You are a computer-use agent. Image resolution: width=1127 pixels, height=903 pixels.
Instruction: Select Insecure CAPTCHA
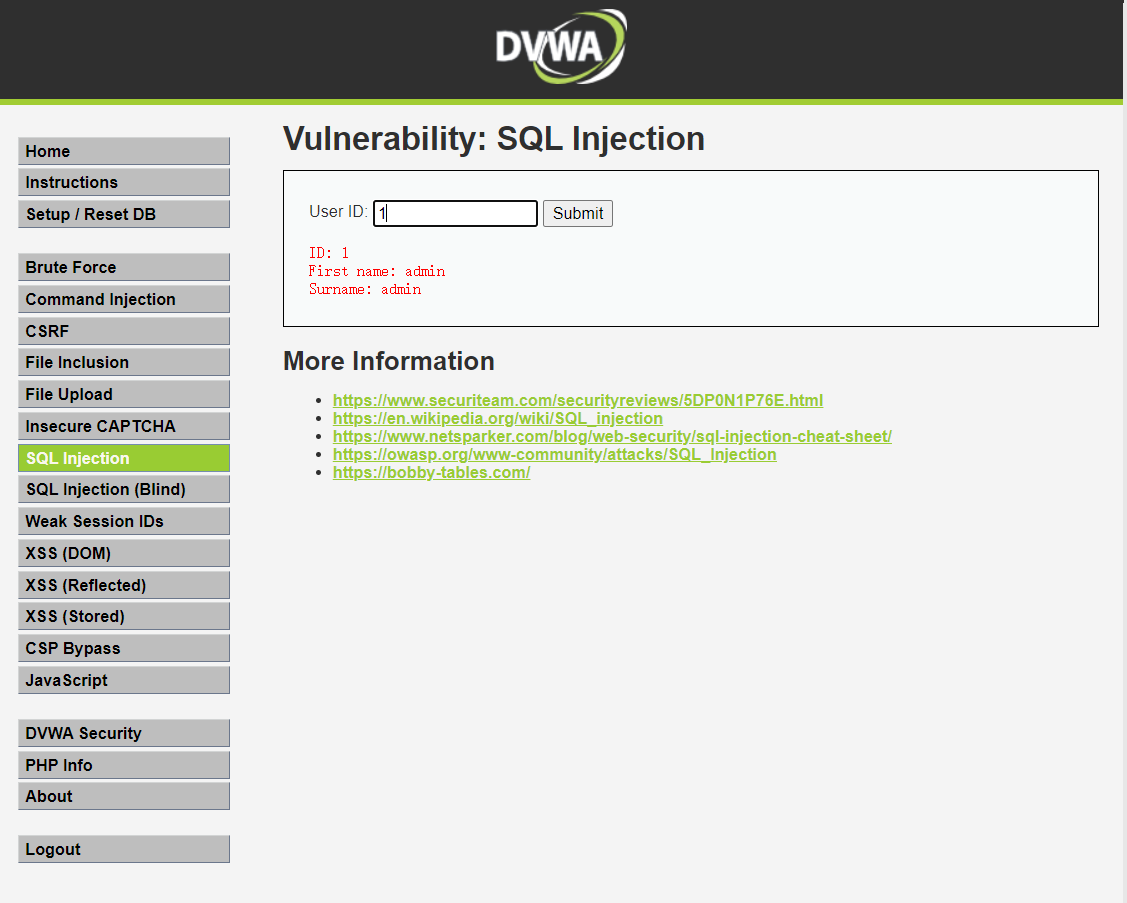[123, 425]
